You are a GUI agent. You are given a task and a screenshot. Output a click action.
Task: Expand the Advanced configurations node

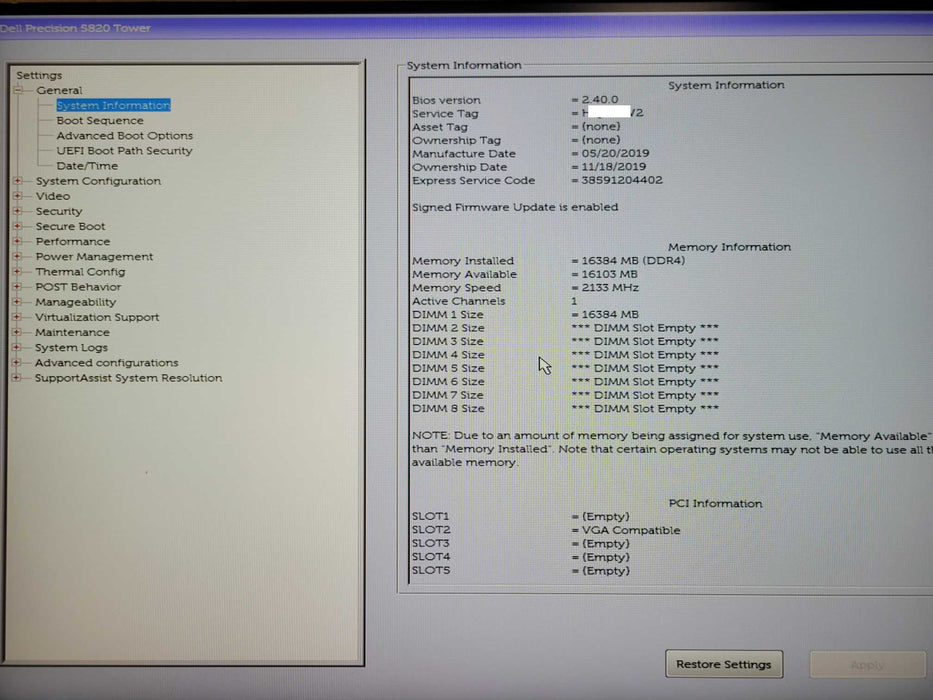pos(18,362)
